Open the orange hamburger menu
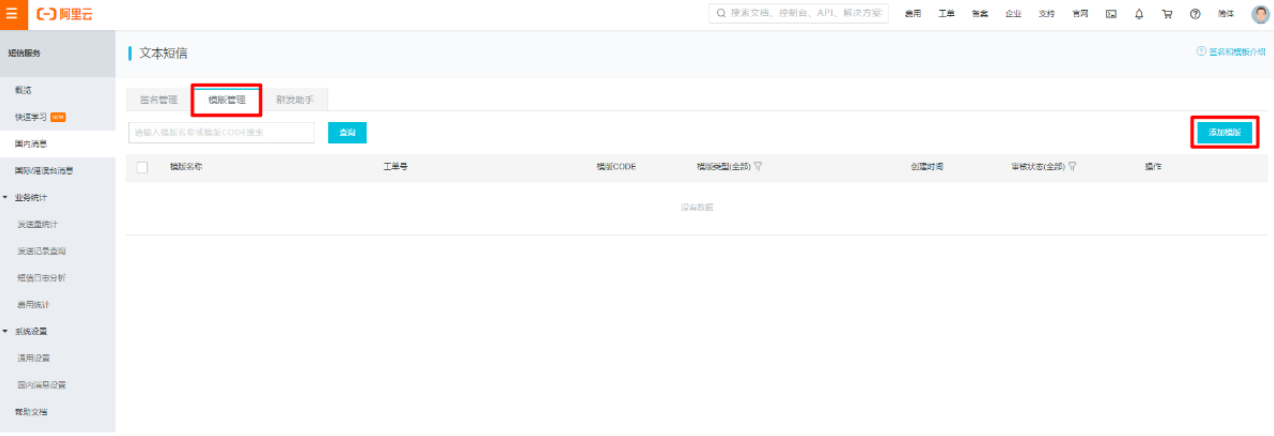Image resolution: width=1274 pixels, height=436 pixels. pos(11,14)
